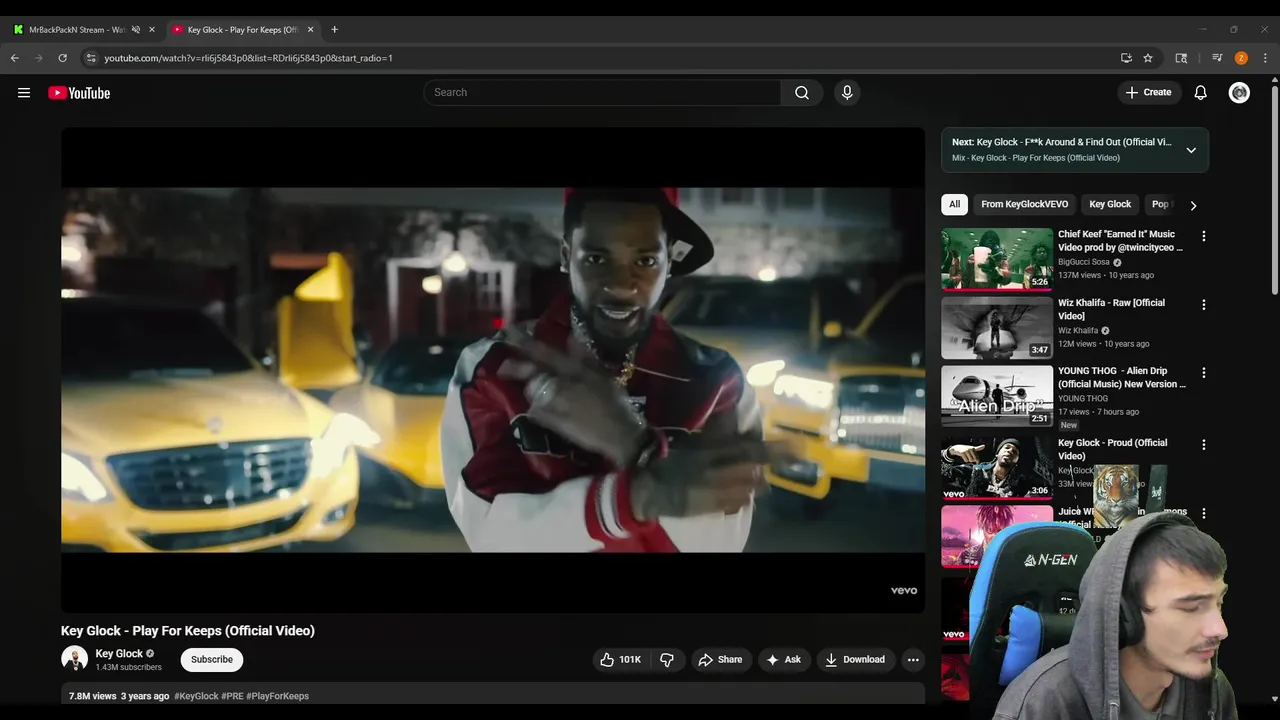Open Chrome media controls icon
Screen dimensions: 1280x720
1217,58
